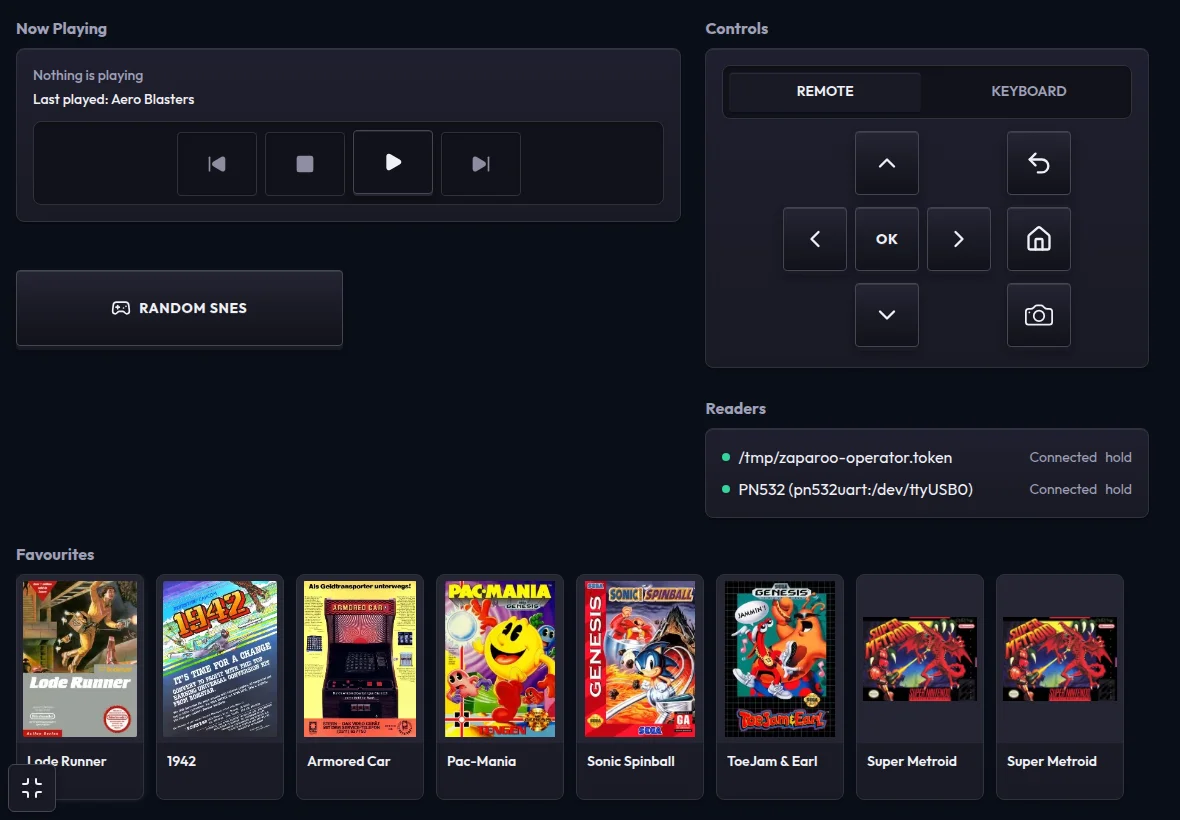Image resolution: width=1180 pixels, height=820 pixels.
Task: Open the 1942 cover thumbnail
Action: pyautogui.click(x=220, y=659)
